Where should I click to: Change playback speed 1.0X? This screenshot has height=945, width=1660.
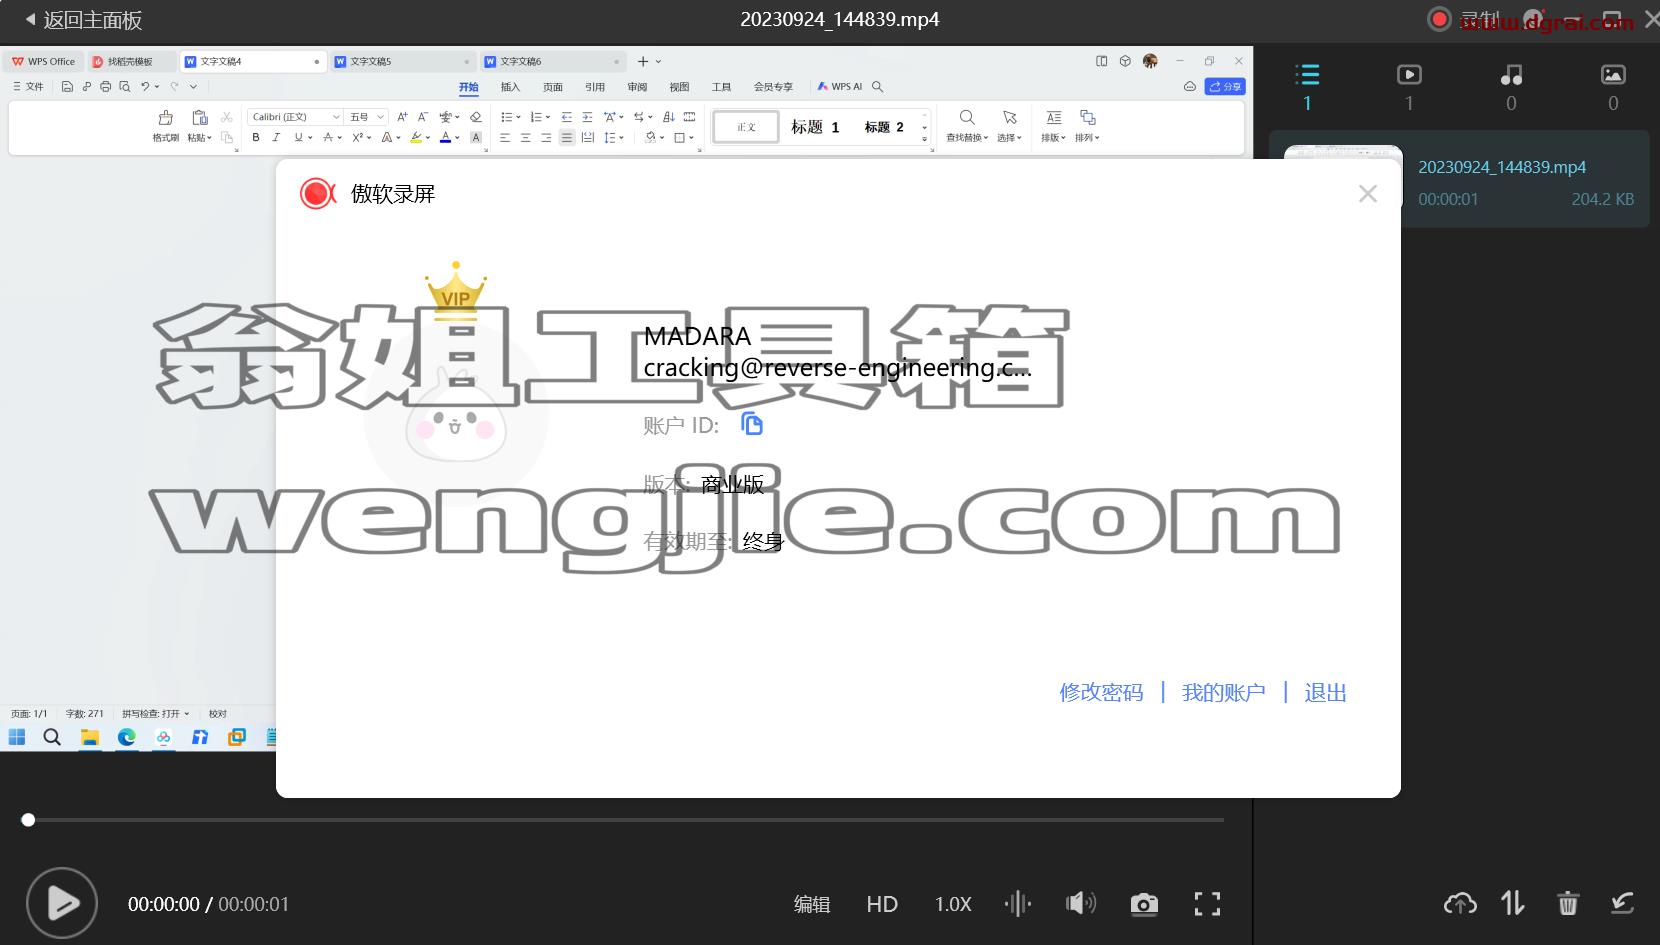(x=953, y=904)
